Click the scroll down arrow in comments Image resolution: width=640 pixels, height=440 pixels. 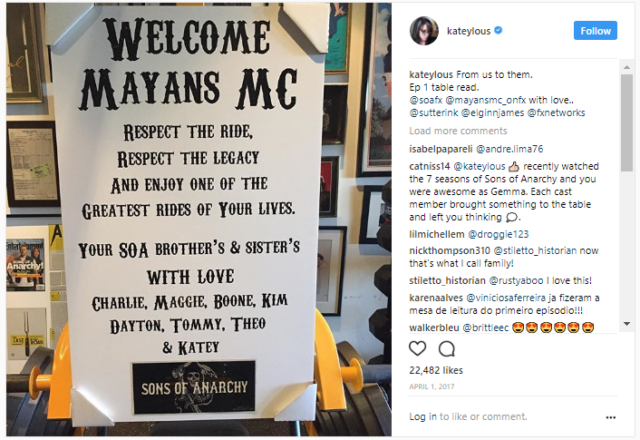coord(627,324)
